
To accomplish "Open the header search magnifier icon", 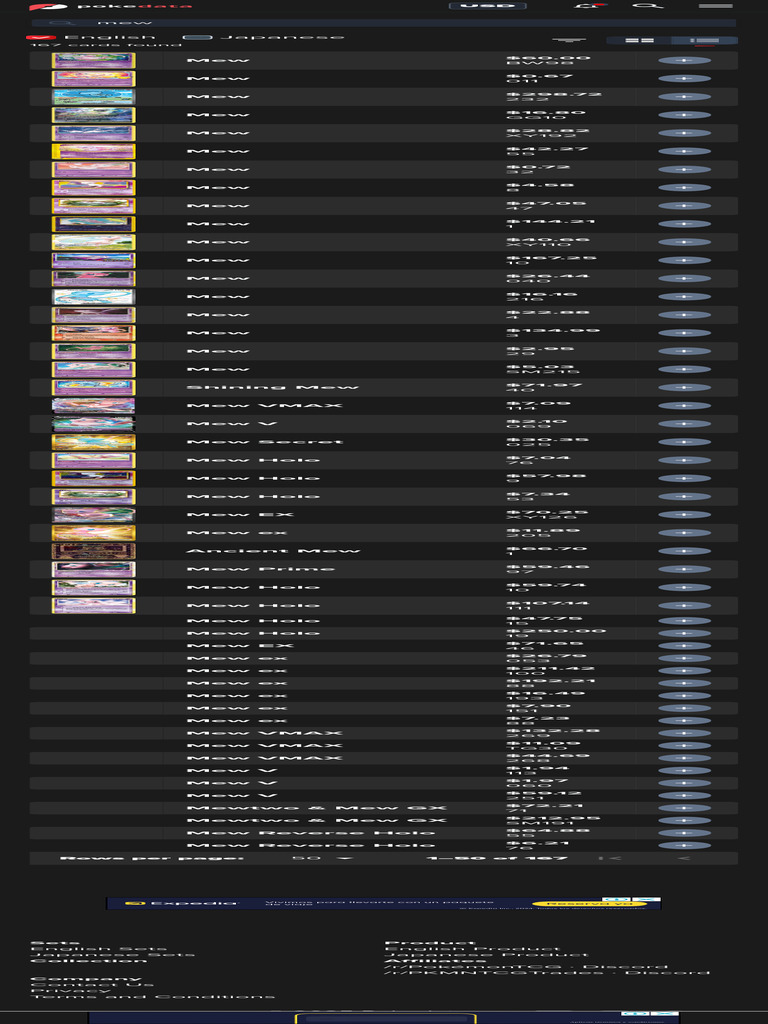I will (647, 6).
